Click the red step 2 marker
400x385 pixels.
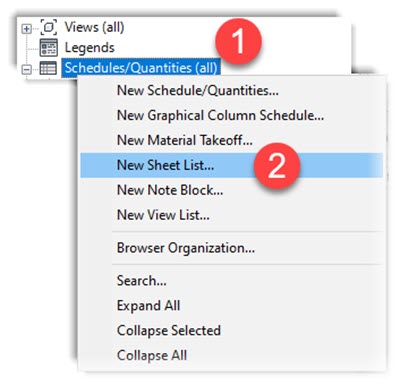coord(277,166)
